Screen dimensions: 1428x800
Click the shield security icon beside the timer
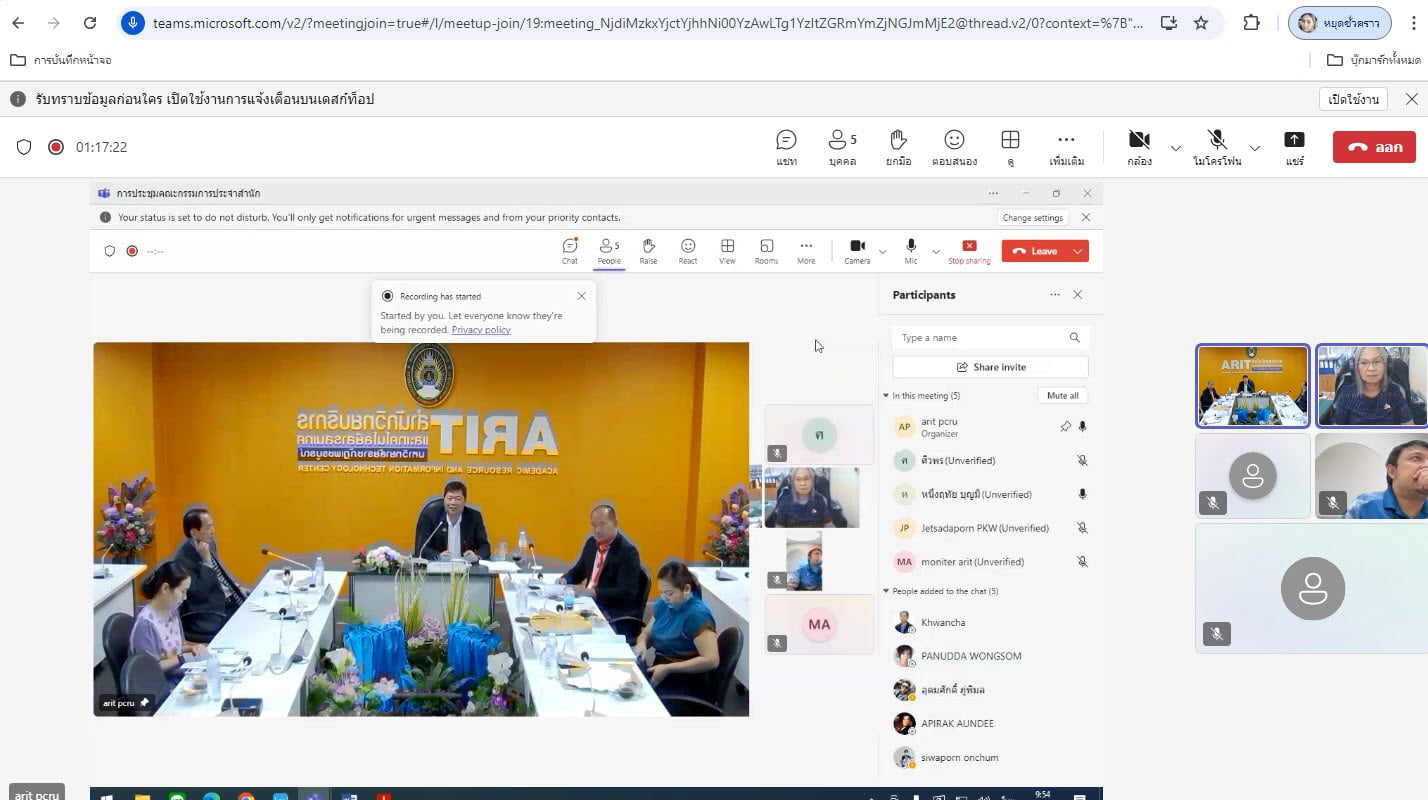(24, 147)
